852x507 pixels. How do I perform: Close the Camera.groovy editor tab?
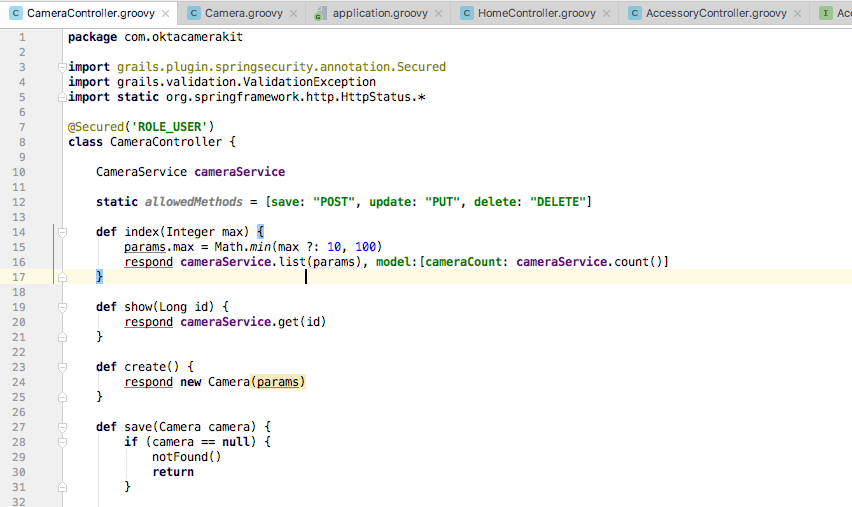[291, 14]
